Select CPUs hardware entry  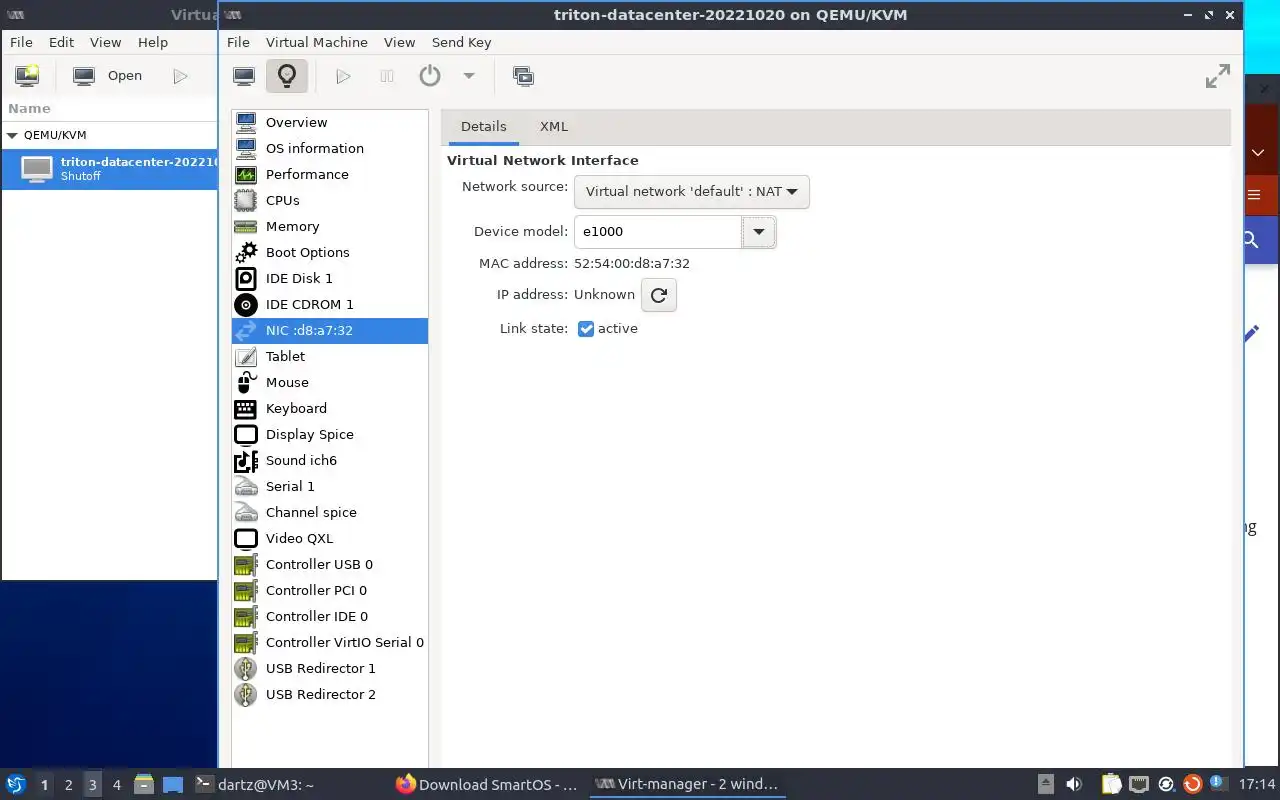(330, 200)
